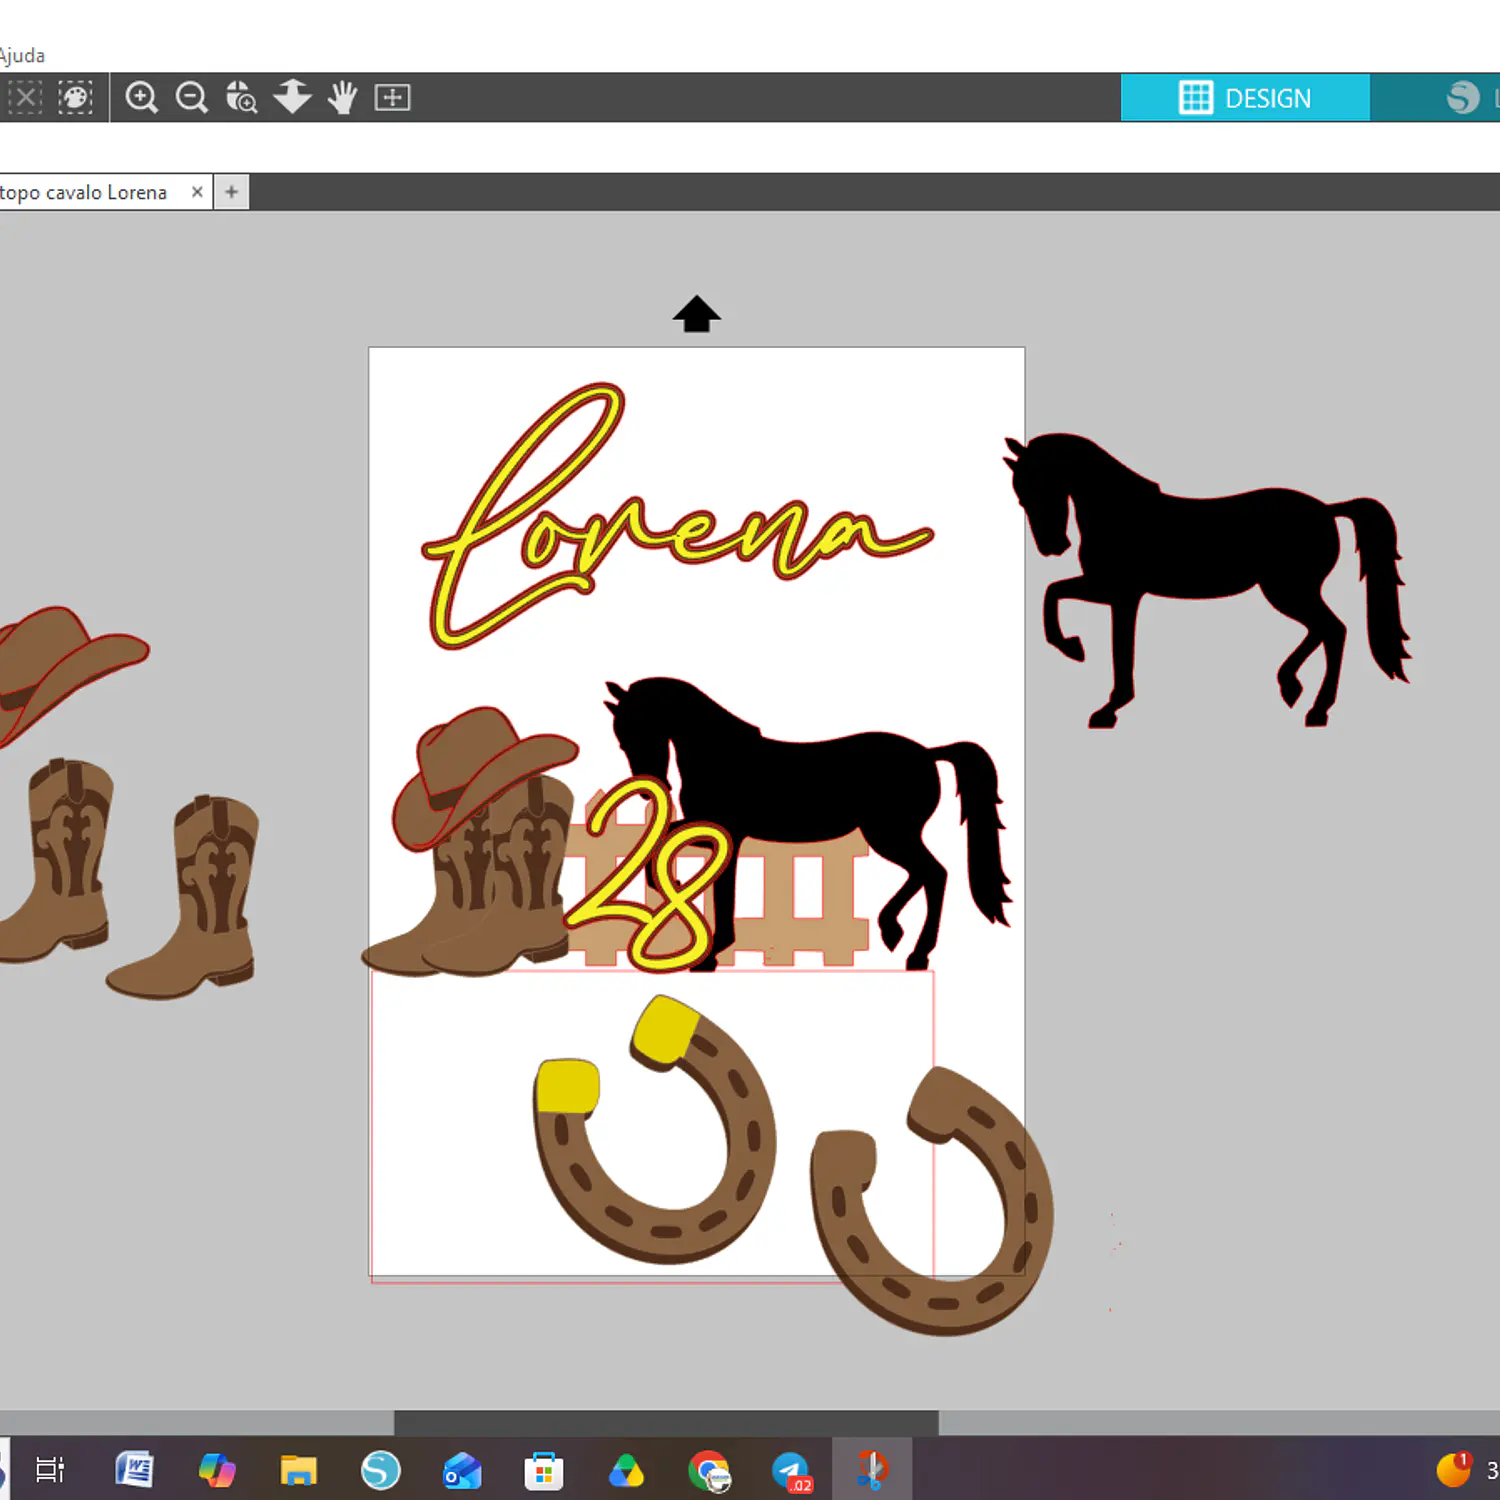Open Microsoft Word from the taskbar
Image resolution: width=1500 pixels, height=1500 pixels.
pyautogui.click(x=134, y=1470)
